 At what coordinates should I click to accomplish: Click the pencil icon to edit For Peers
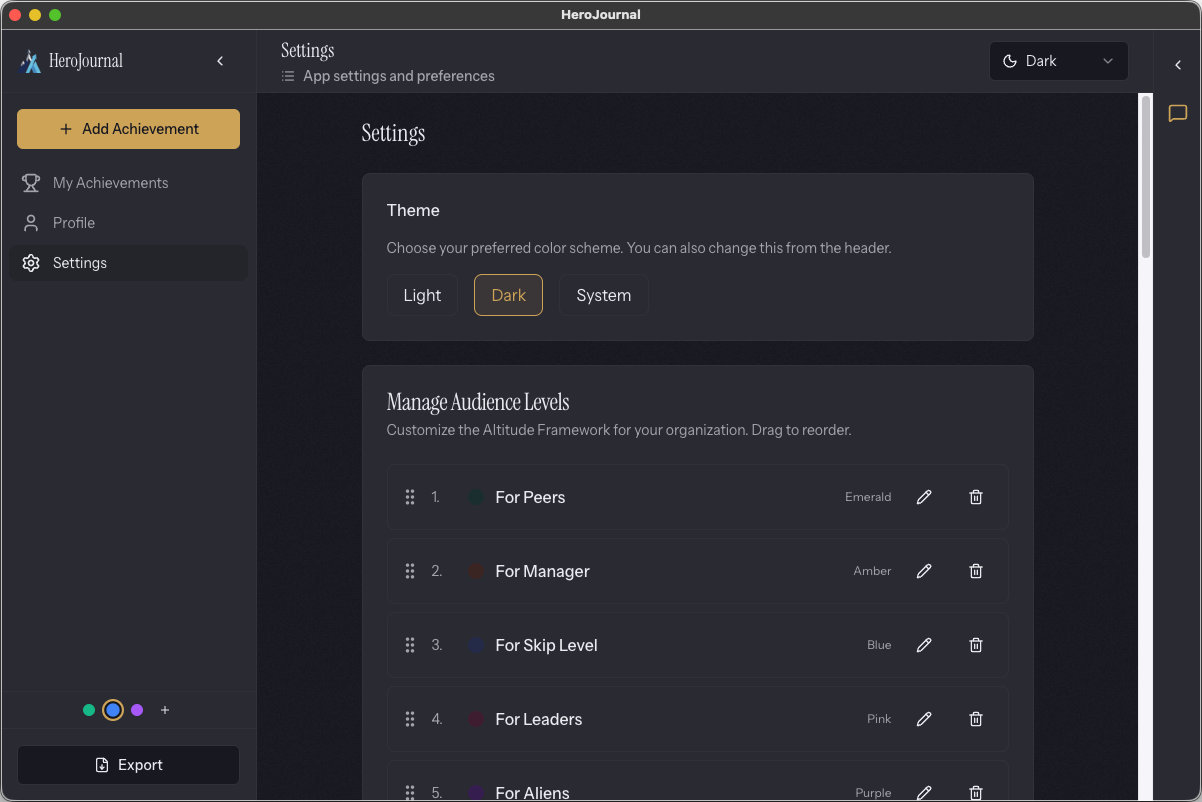pos(923,497)
